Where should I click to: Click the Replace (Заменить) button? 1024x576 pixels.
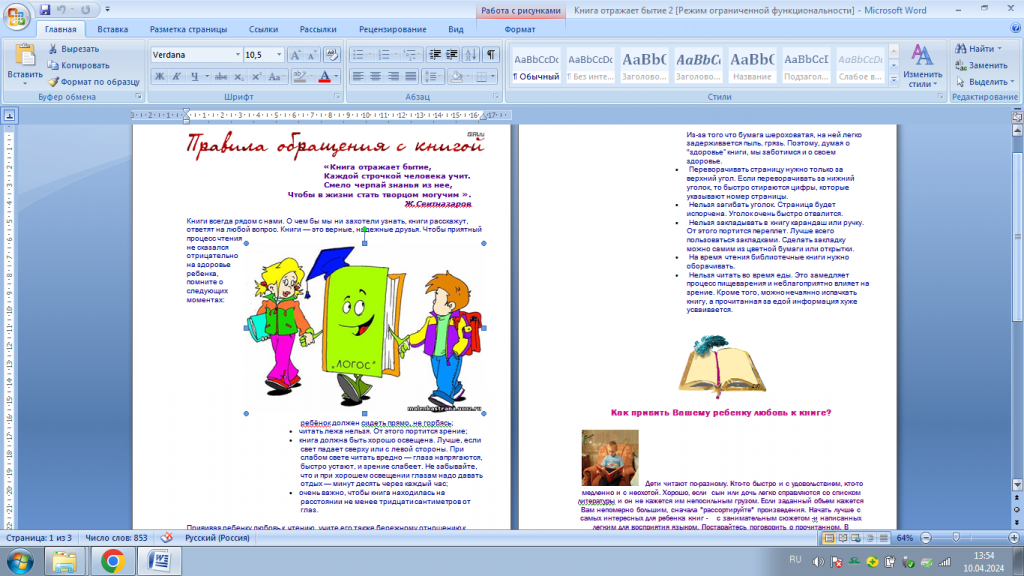pyautogui.click(x=982, y=65)
